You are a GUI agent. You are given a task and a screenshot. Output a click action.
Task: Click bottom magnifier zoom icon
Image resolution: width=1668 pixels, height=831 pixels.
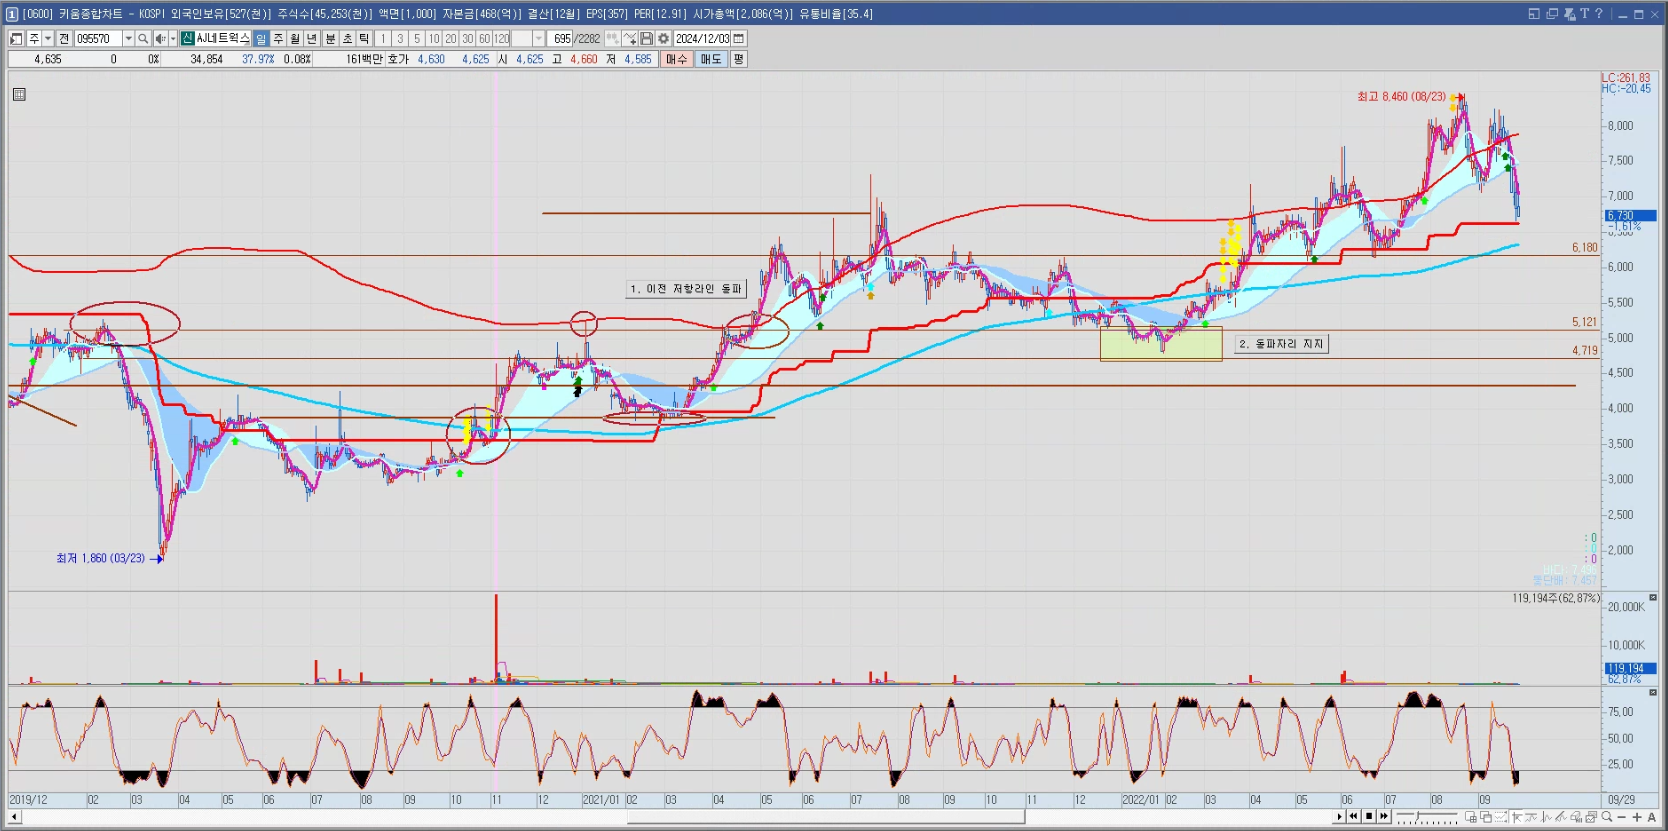point(1607,817)
